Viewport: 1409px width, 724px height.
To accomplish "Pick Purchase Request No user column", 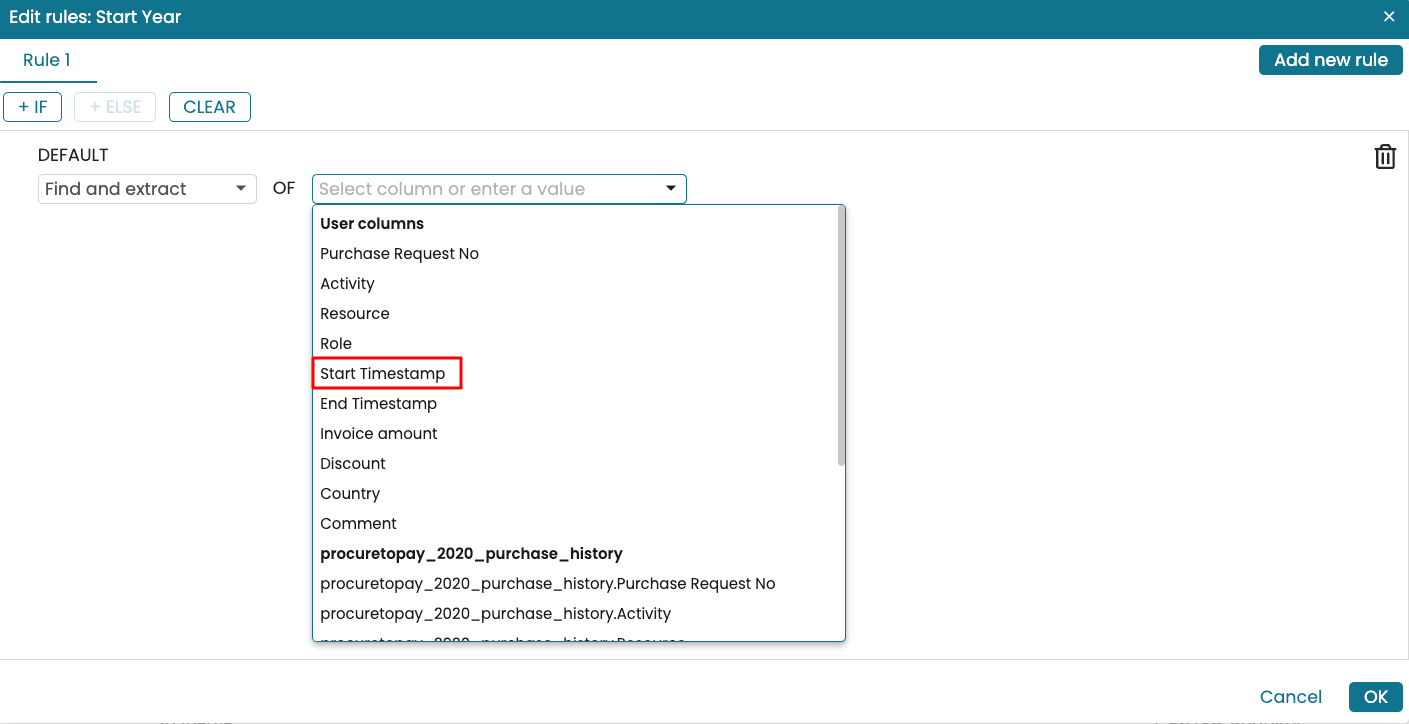I will tap(399, 254).
